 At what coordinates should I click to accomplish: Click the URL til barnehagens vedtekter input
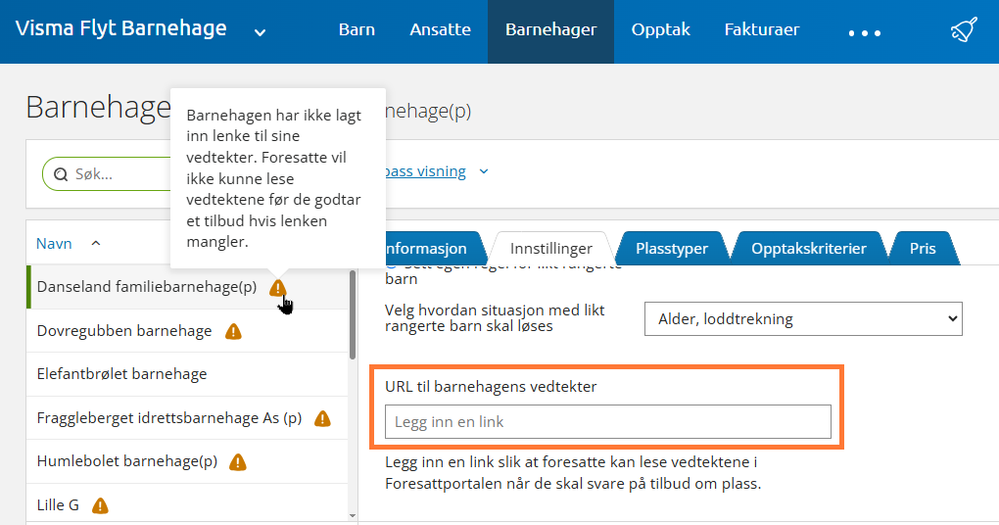(x=608, y=422)
